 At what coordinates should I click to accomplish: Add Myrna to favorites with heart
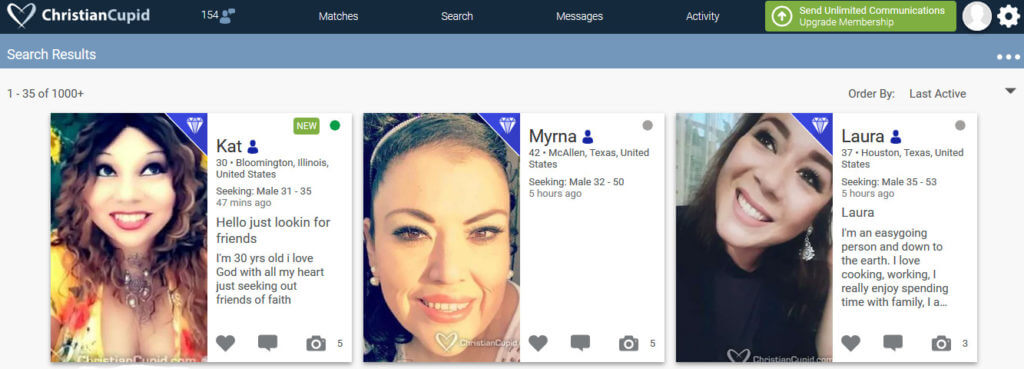click(538, 343)
